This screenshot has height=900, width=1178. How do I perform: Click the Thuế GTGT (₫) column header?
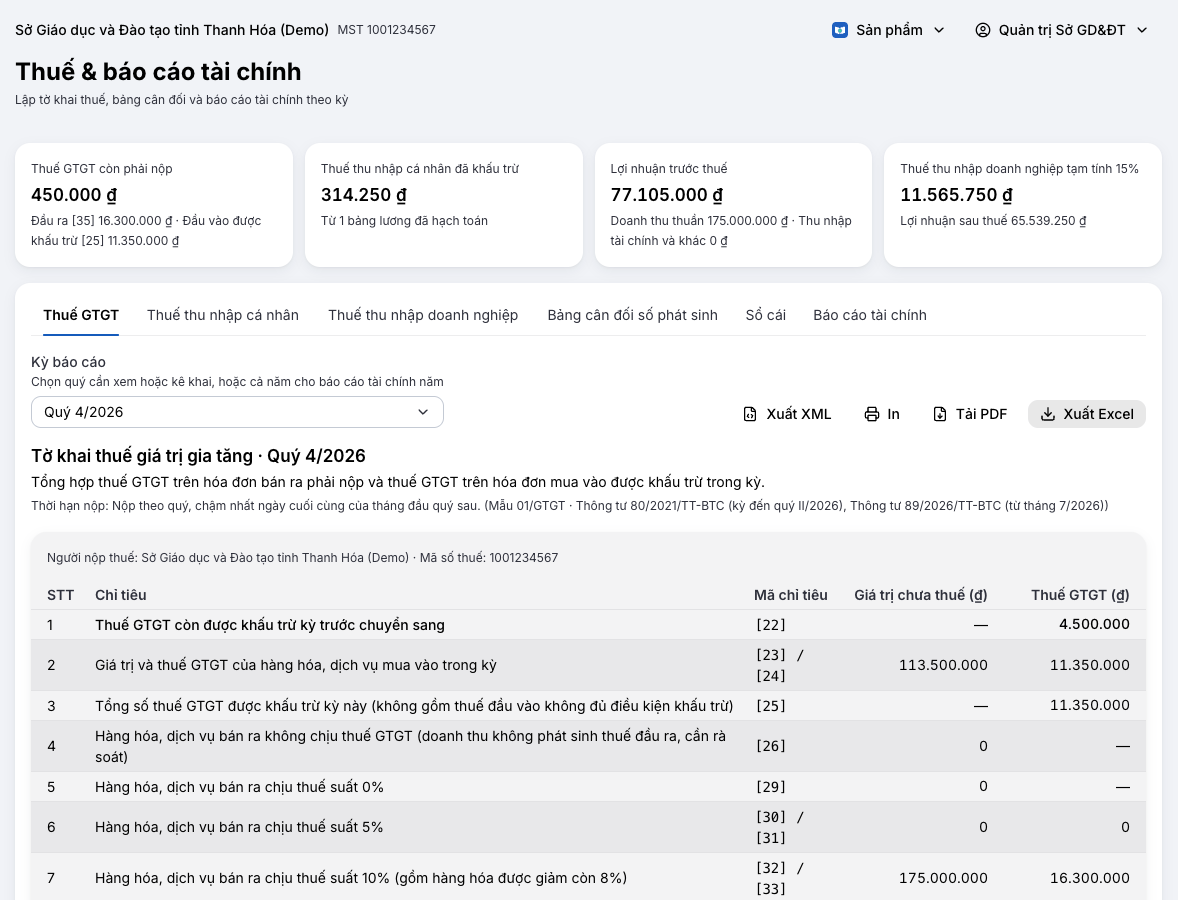point(1080,595)
